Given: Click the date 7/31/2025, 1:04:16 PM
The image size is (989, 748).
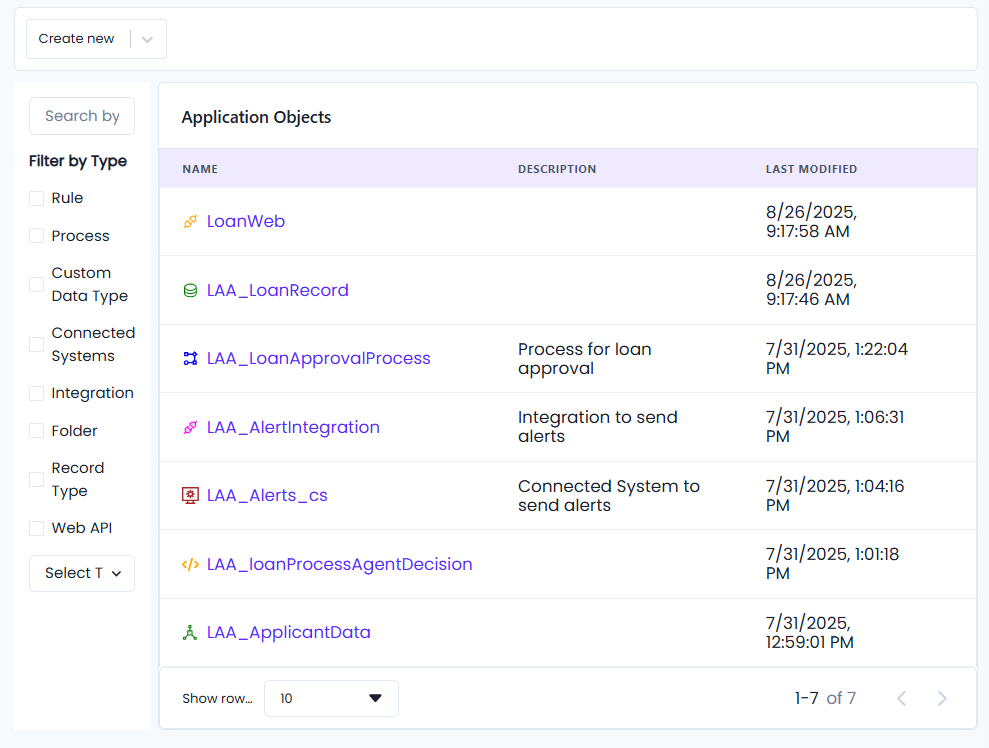Looking at the screenshot, I should [835, 495].
